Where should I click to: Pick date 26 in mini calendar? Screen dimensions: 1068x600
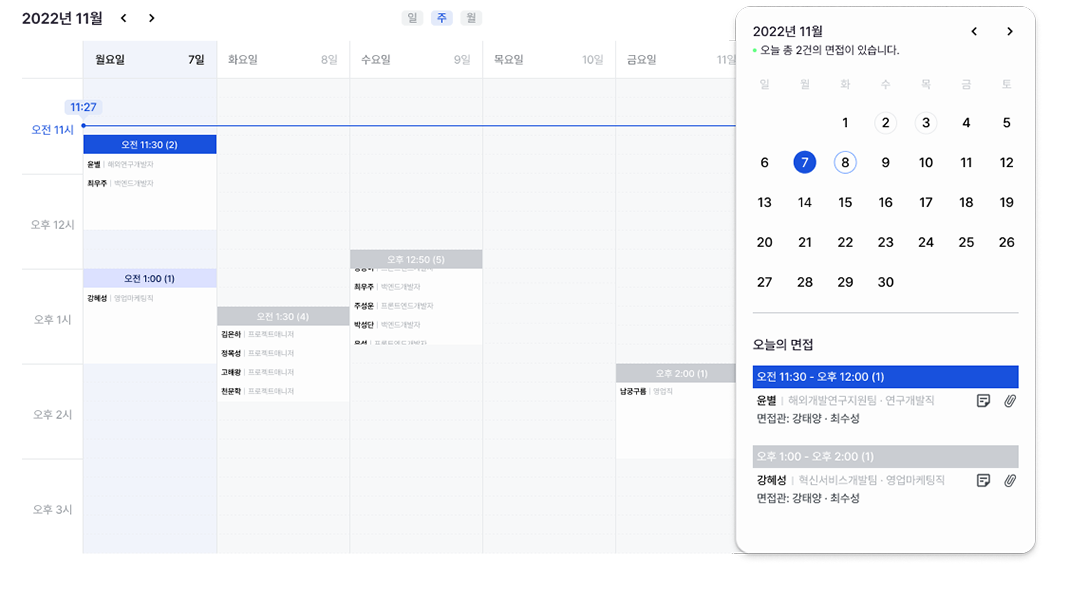click(1006, 242)
